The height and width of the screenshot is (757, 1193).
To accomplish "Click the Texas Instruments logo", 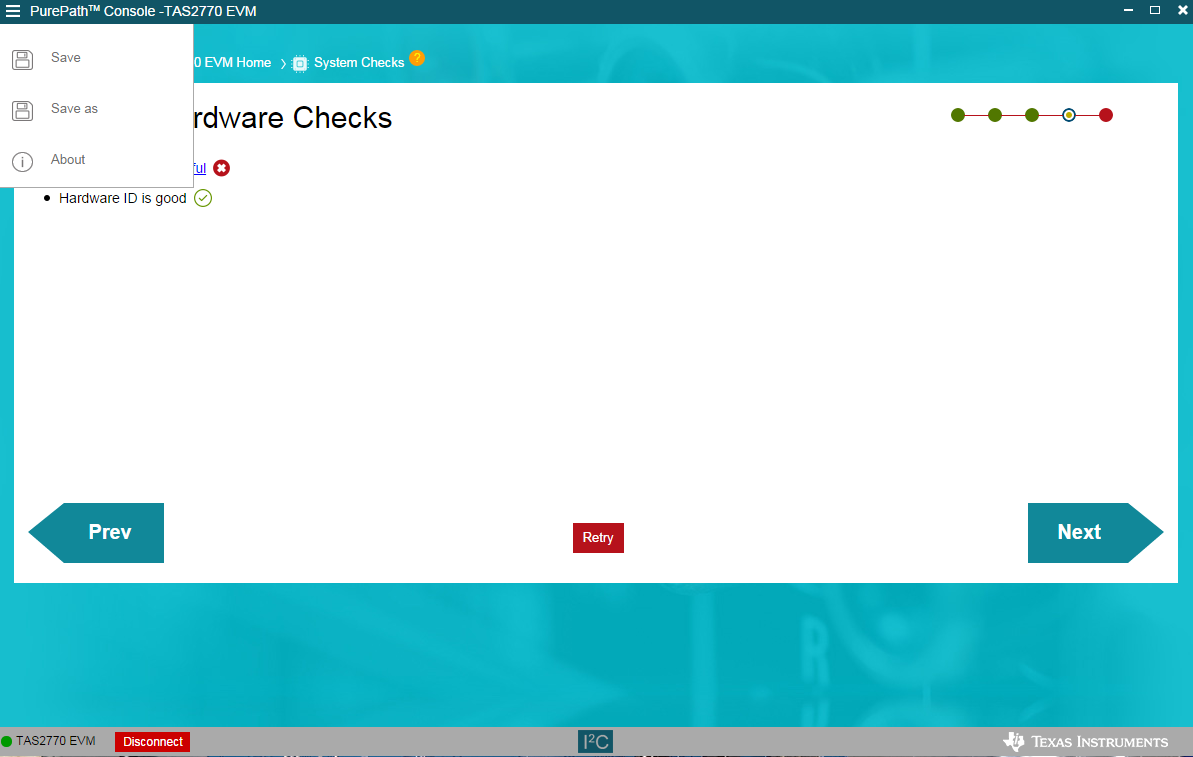I will click(1086, 742).
